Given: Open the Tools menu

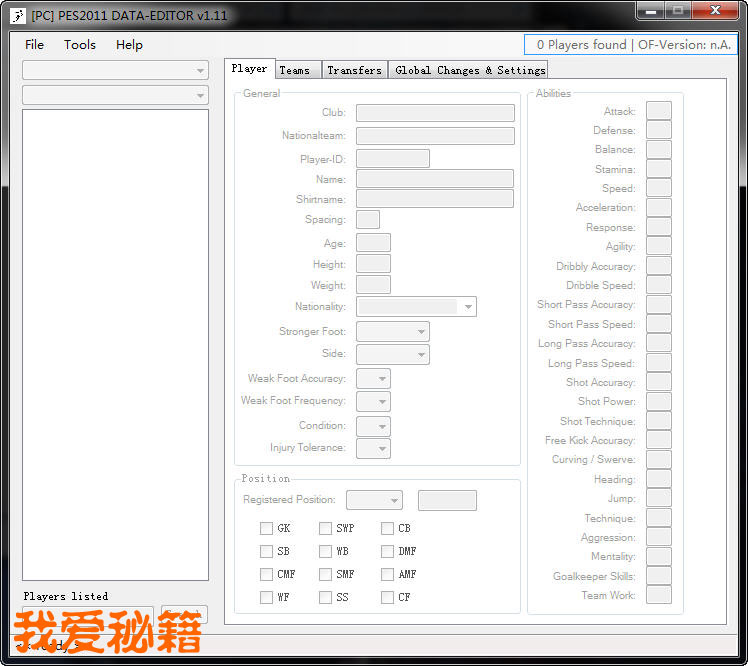Looking at the screenshot, I should pos(80,44).
